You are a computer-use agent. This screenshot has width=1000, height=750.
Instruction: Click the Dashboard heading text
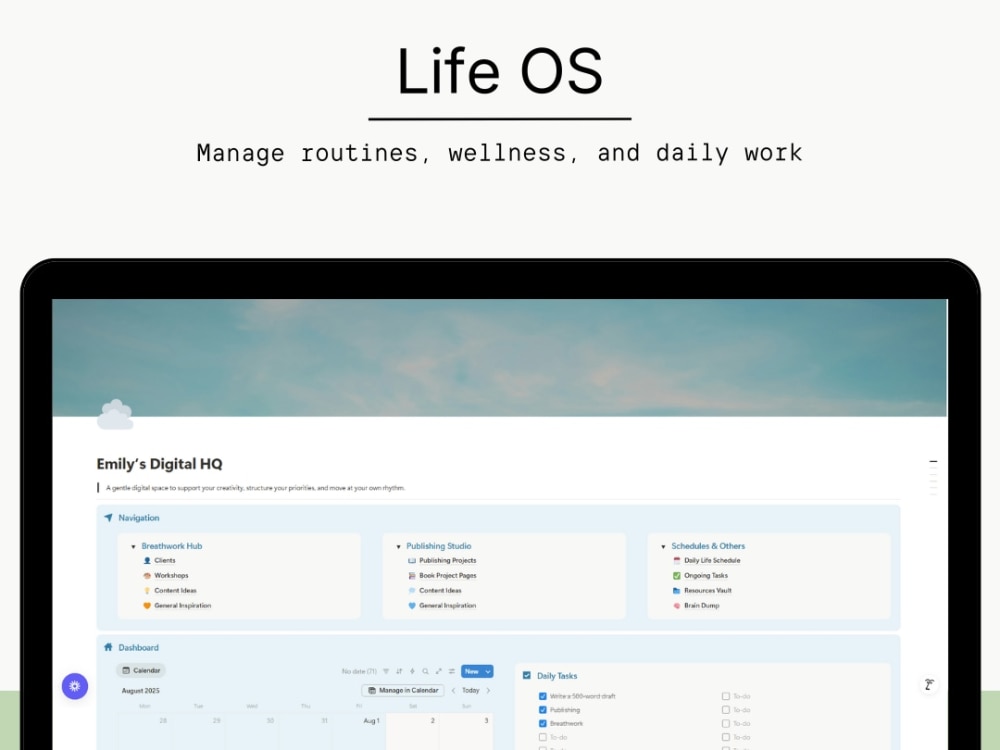click(x=138, y=647)
